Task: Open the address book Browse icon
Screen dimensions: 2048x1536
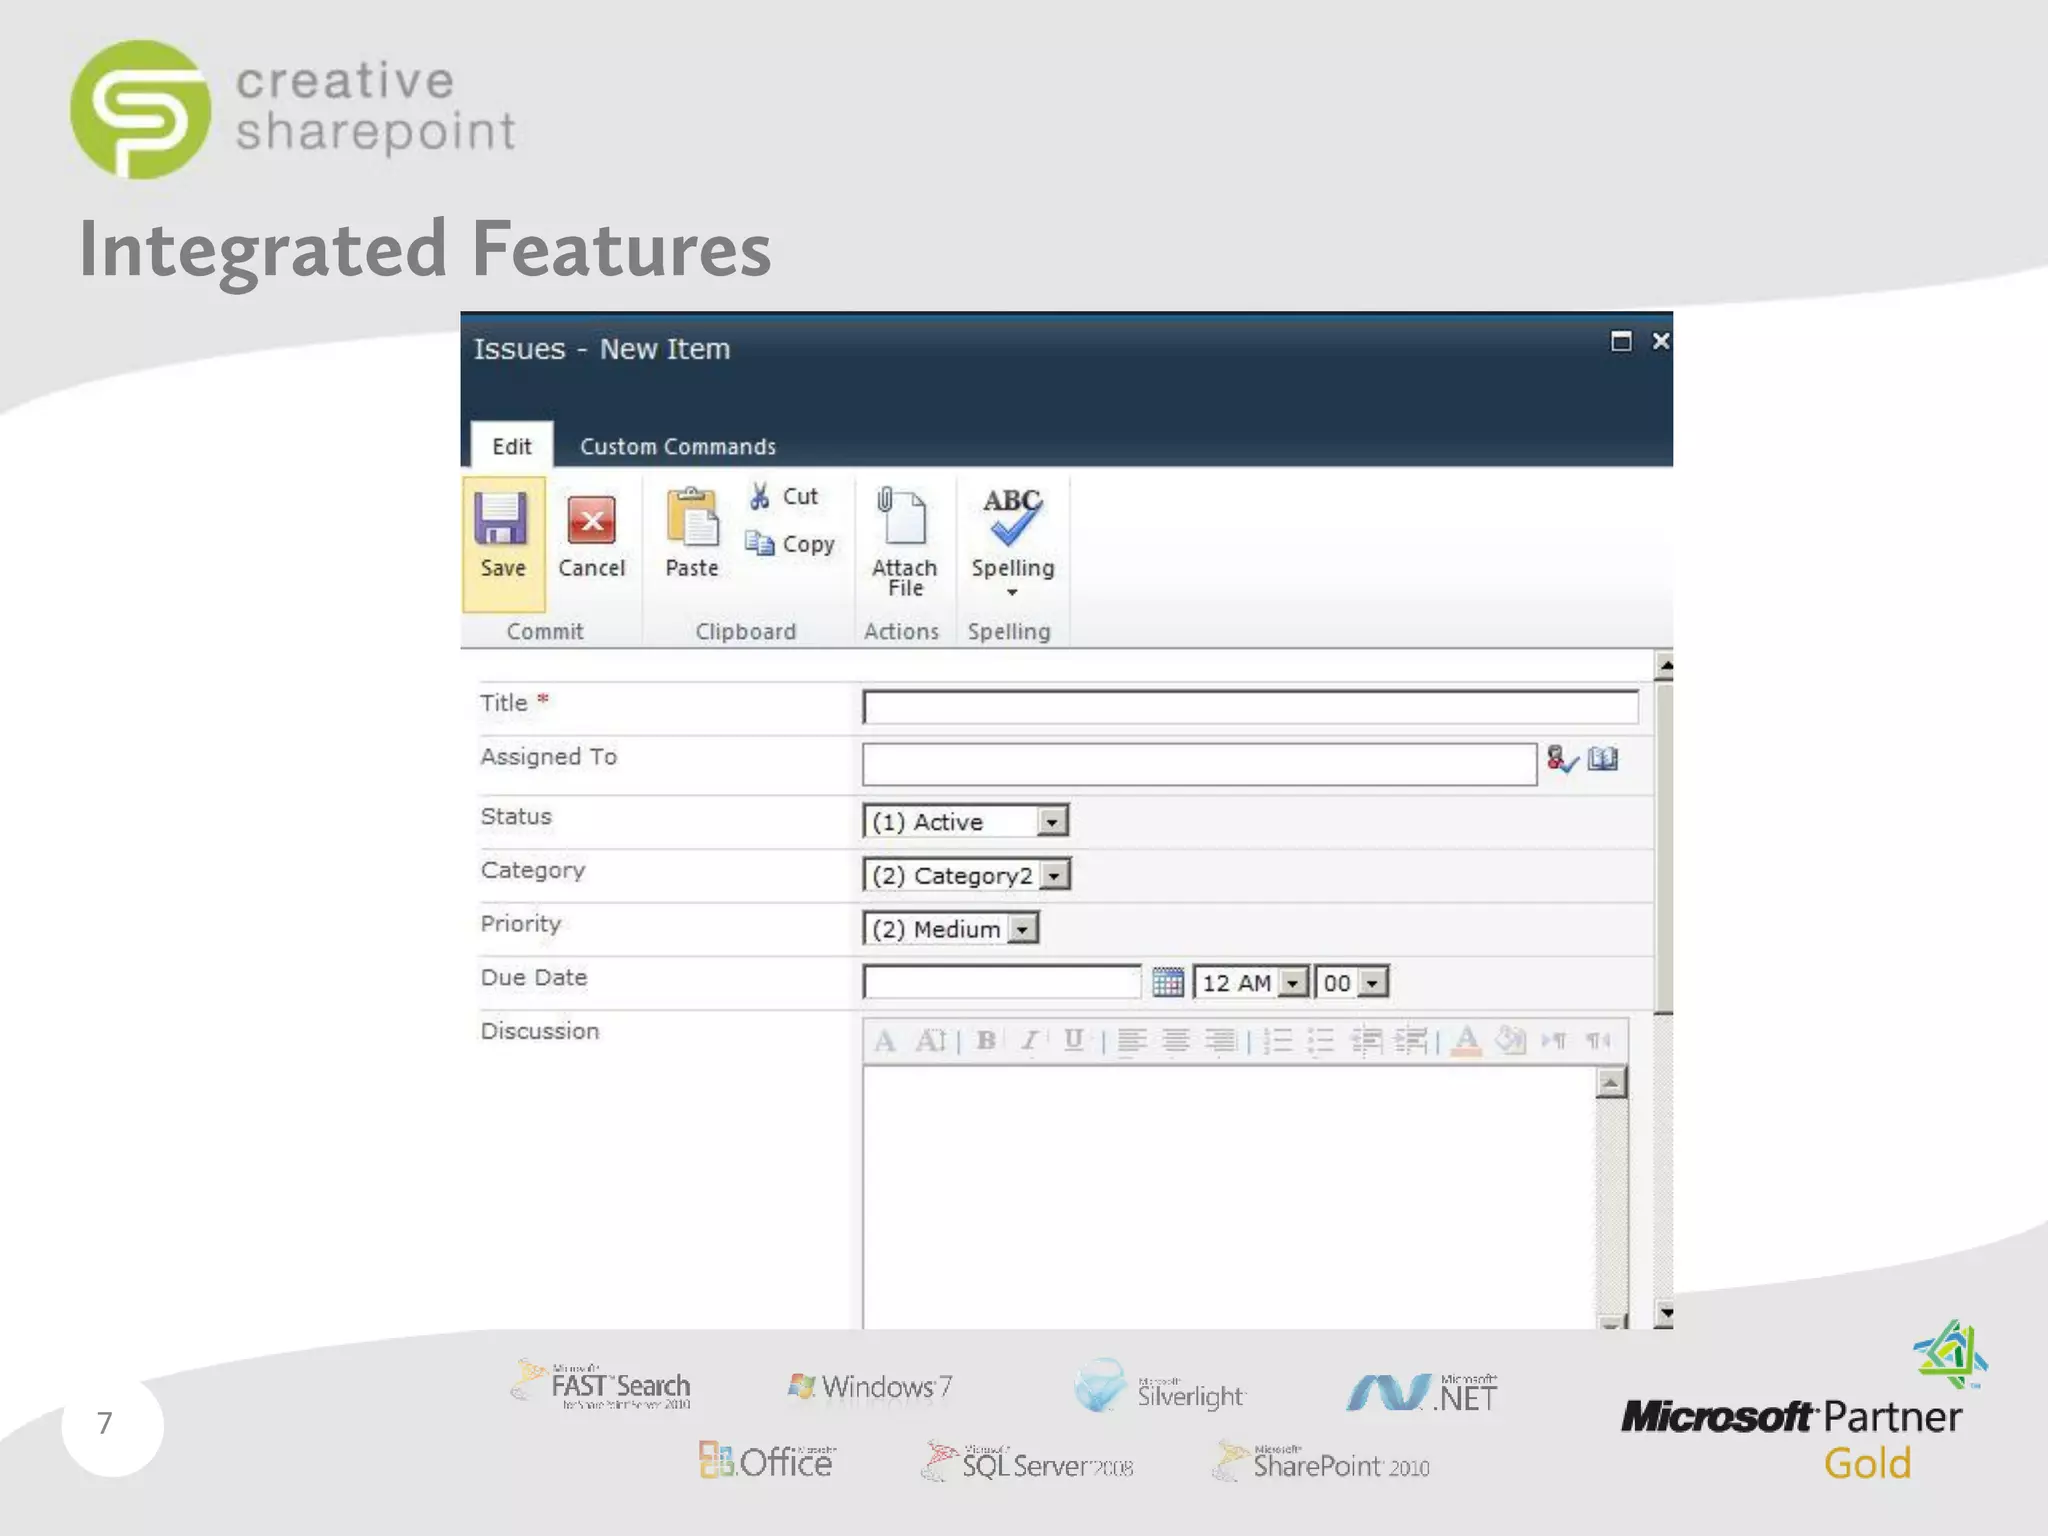Action: (1603, 759)
